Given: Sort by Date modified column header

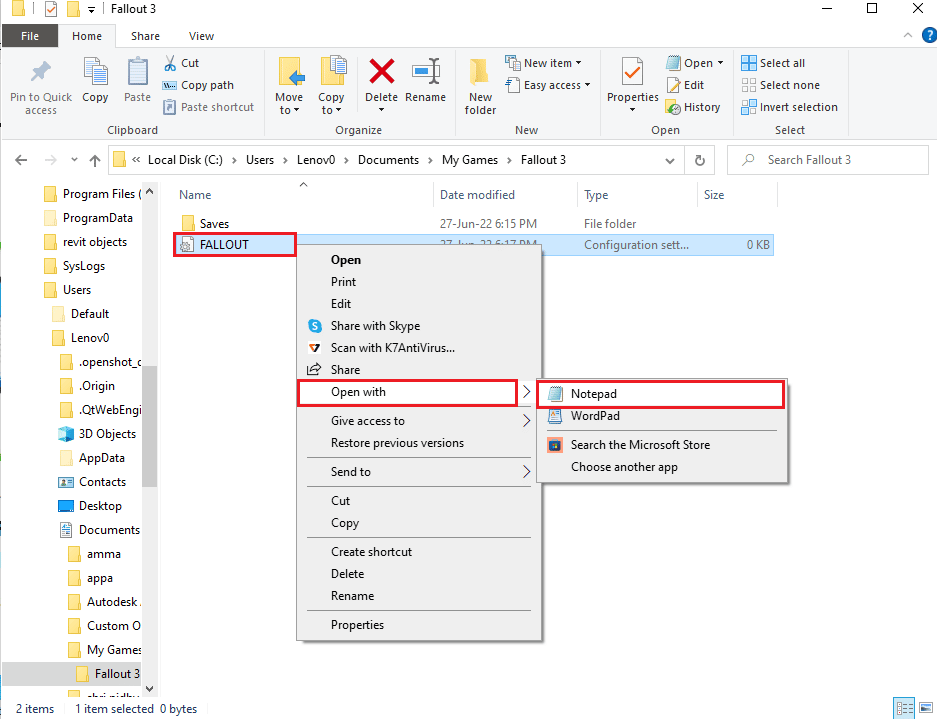Looking at the screenshot, I should (x=477, y=195).
